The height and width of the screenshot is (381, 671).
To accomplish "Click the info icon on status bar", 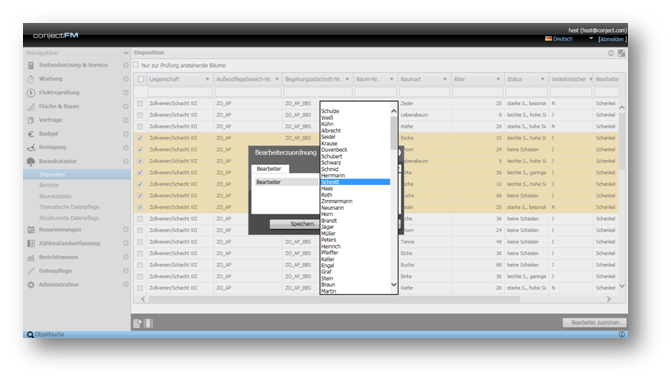I will tap(621, 334).
